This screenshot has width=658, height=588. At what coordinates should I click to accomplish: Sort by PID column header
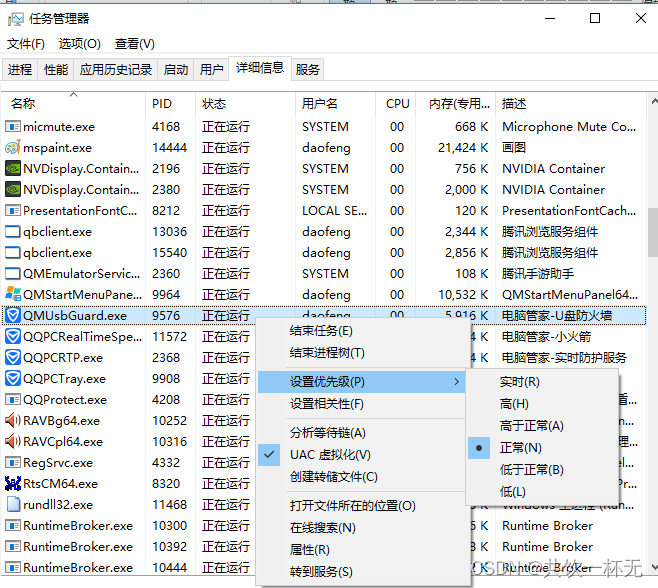click(170, 103)
